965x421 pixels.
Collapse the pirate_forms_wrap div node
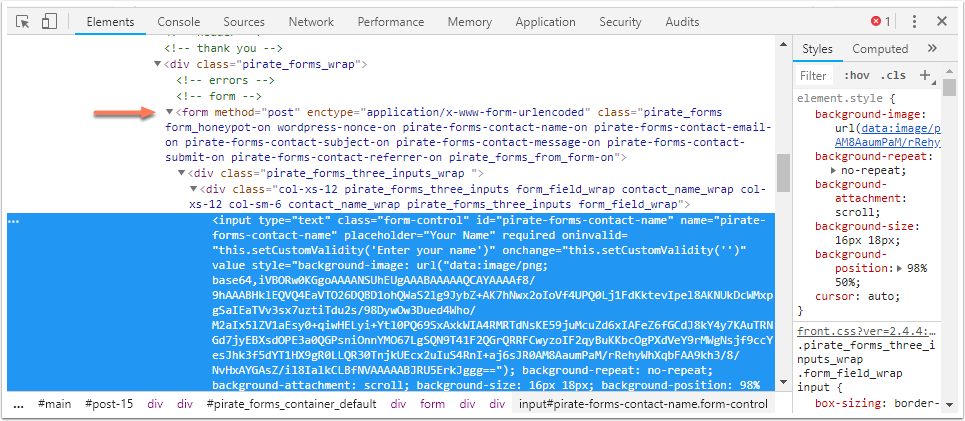(x=158, y=64)
